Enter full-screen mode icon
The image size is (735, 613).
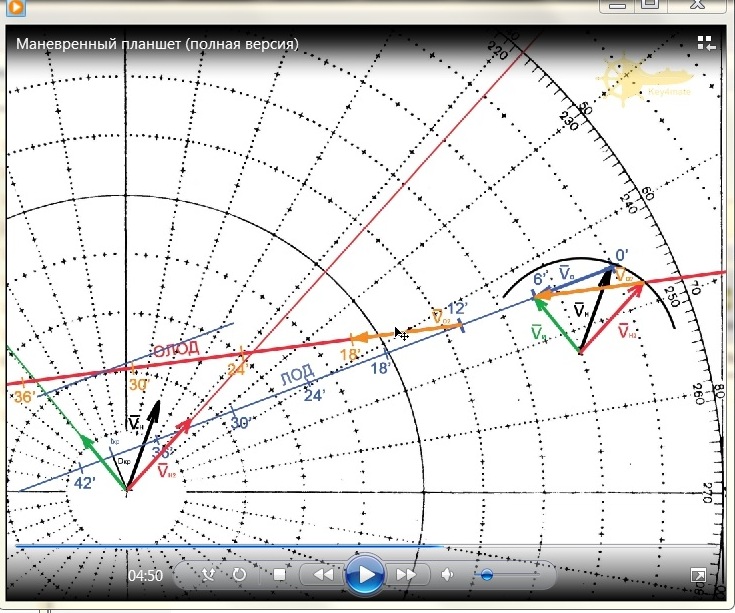click(x=698, y=576)
